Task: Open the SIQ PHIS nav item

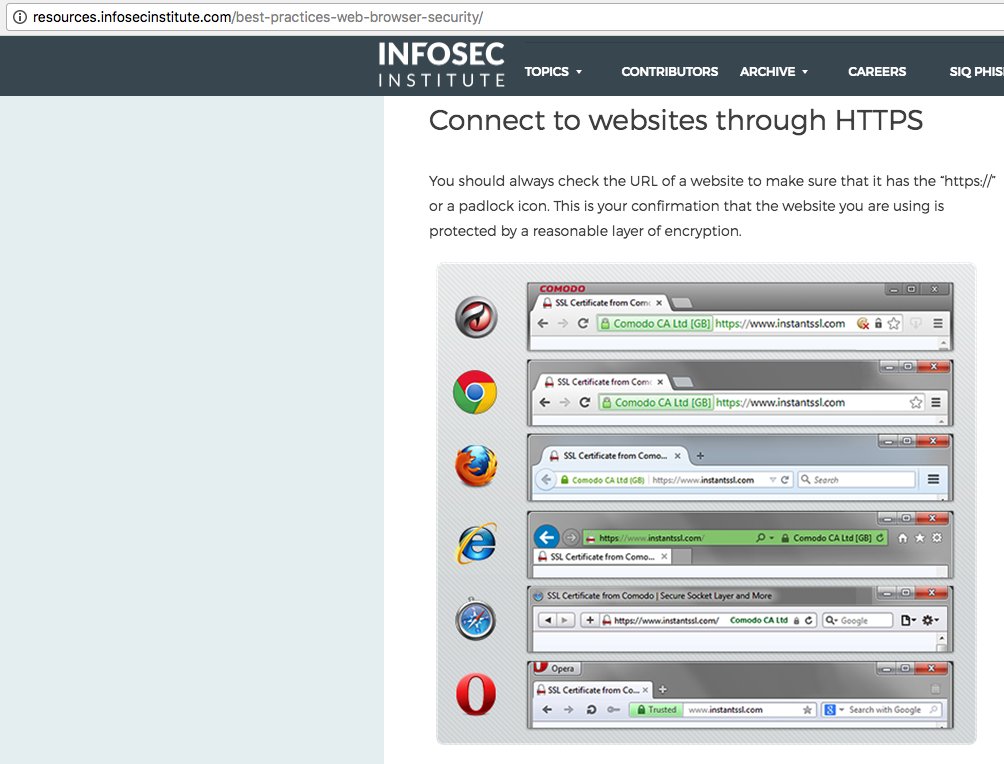Action: (976, 72)
